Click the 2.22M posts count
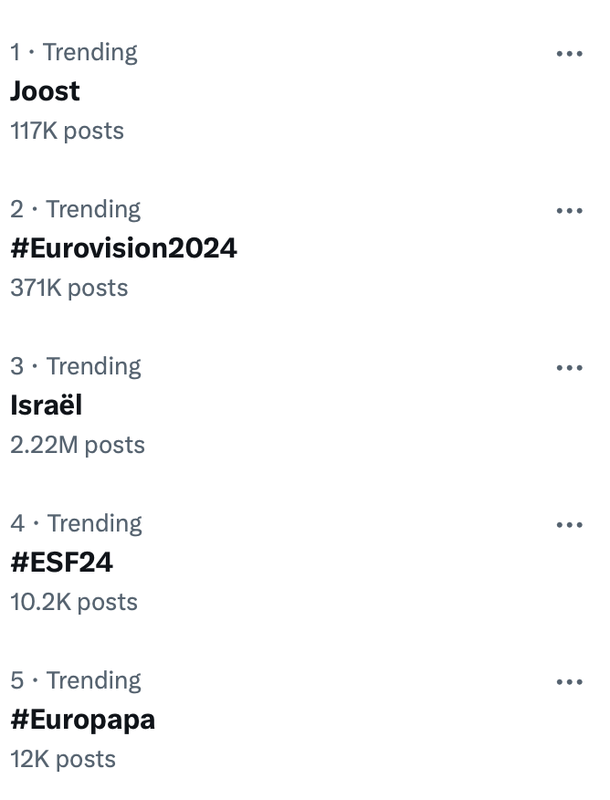The height and width of the screenshot is (800, 610). (78, 445)
